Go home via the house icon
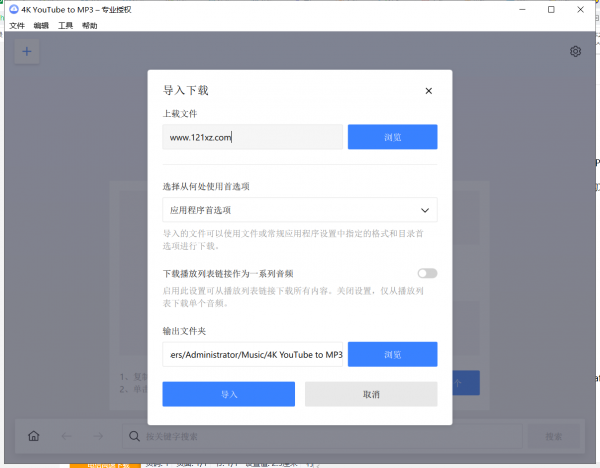This screenshot has width=600, height=468. click(x=34, y=436)
